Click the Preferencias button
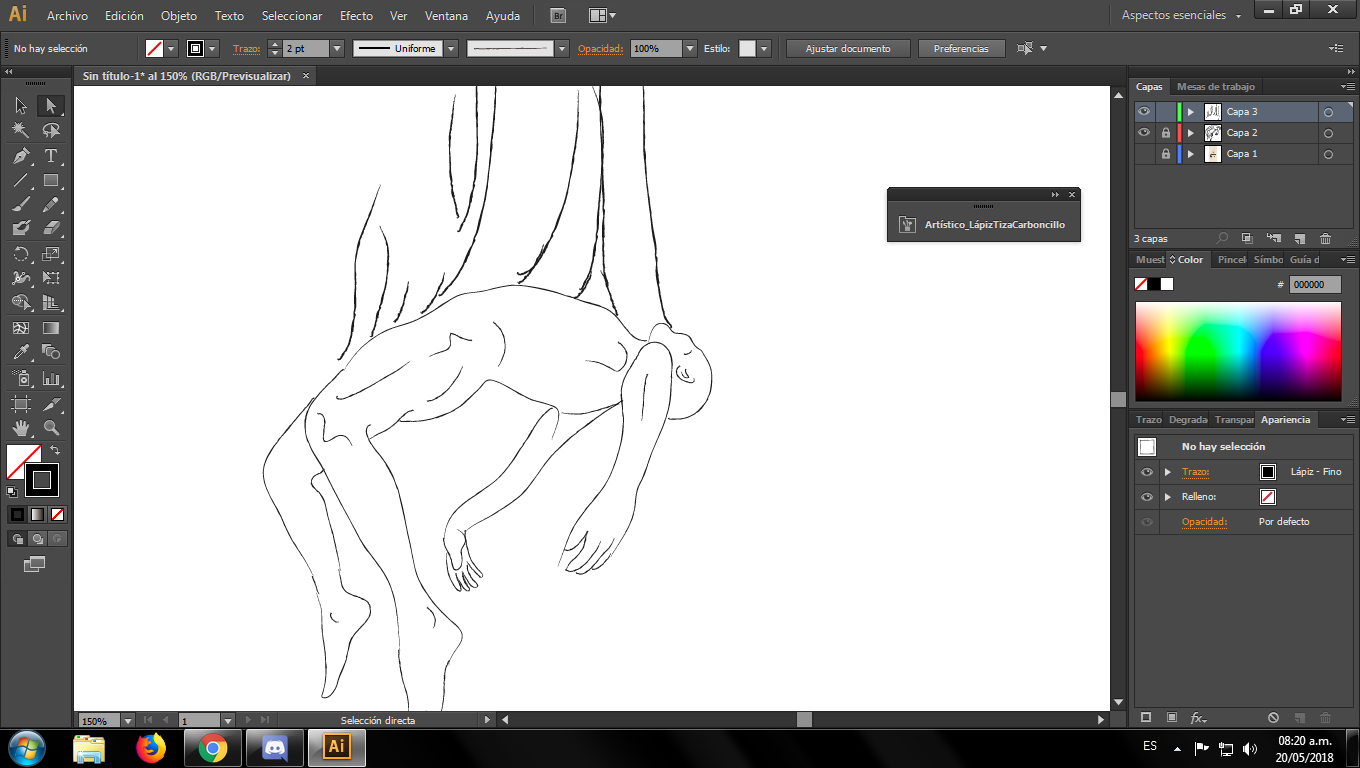 (x=960, y=48)
